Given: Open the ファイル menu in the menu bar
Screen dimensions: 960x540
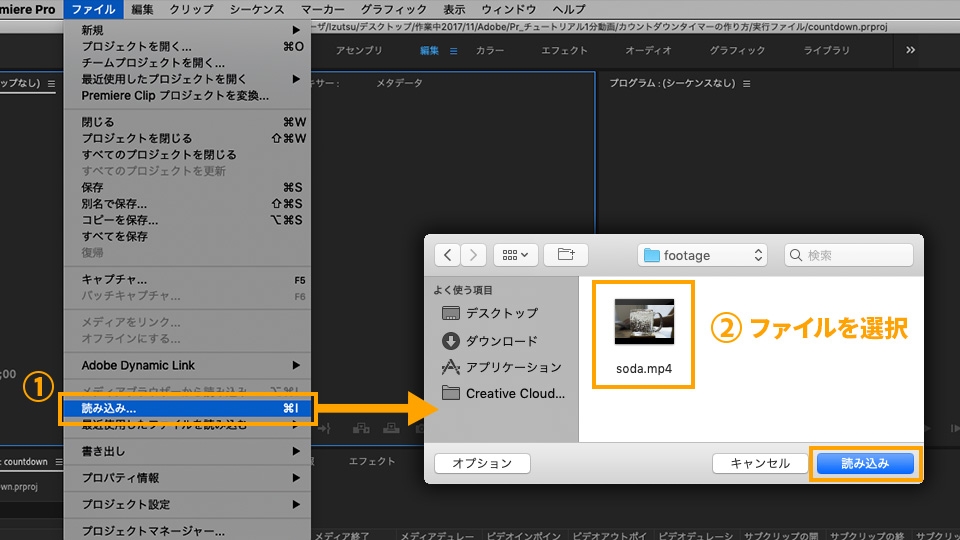Looking at the screenshot, I should (x=93, y=9).
